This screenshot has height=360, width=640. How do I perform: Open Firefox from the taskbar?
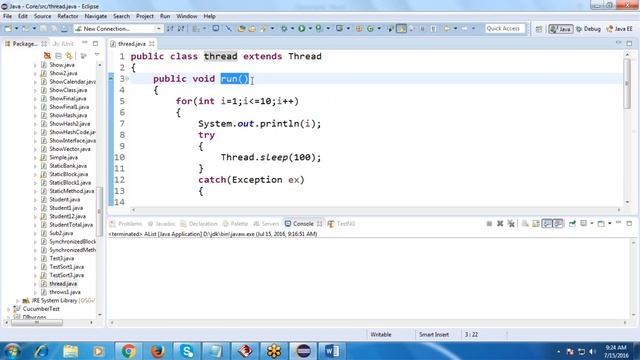158,351
